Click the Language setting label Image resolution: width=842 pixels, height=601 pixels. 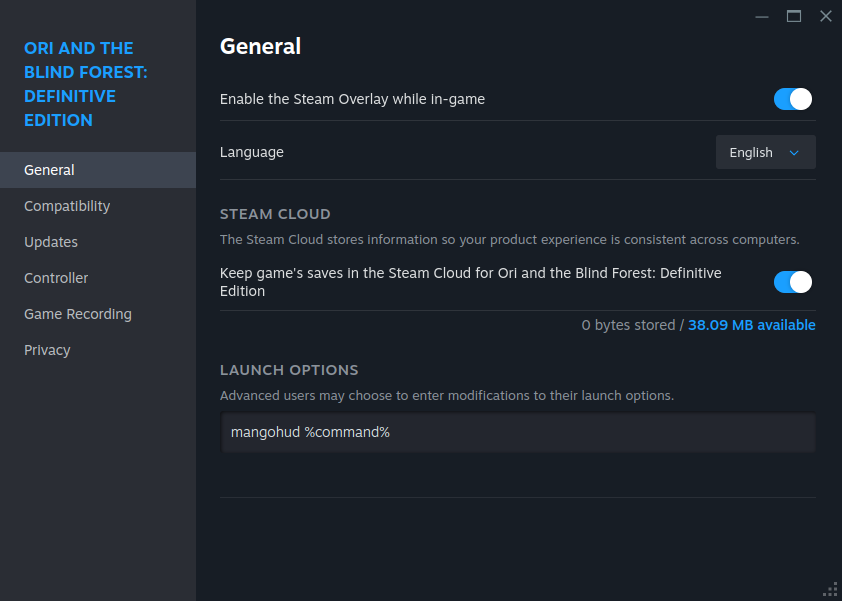coord(252,153)
